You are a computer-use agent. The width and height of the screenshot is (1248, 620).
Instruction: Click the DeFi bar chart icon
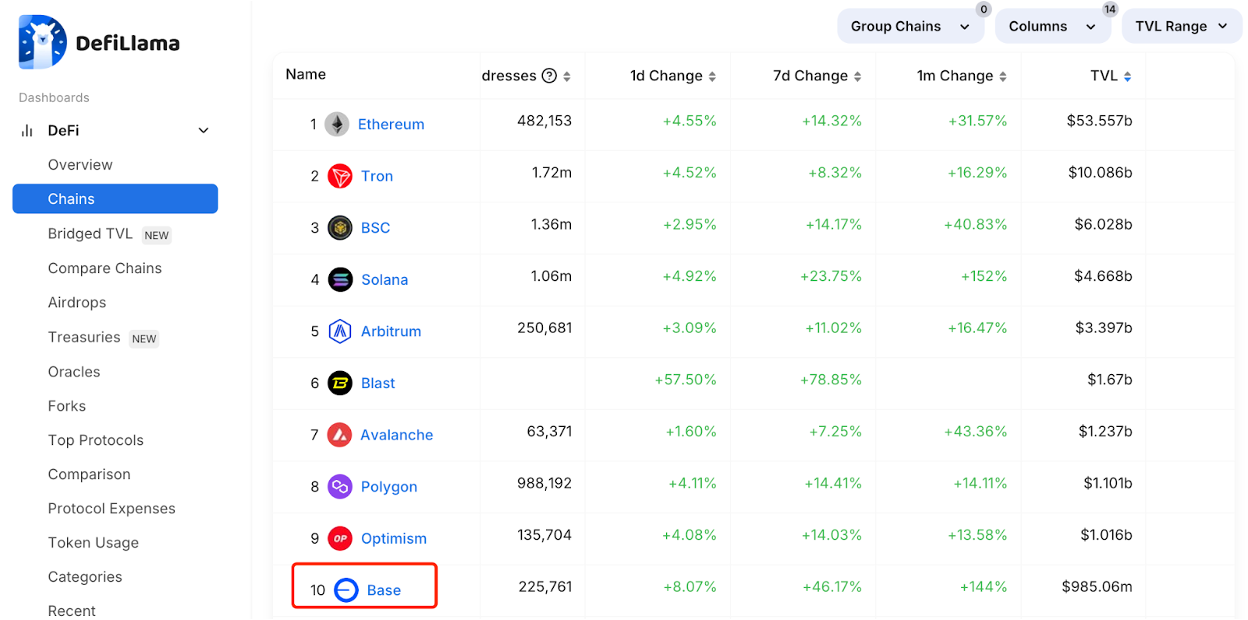click(27, 131)
